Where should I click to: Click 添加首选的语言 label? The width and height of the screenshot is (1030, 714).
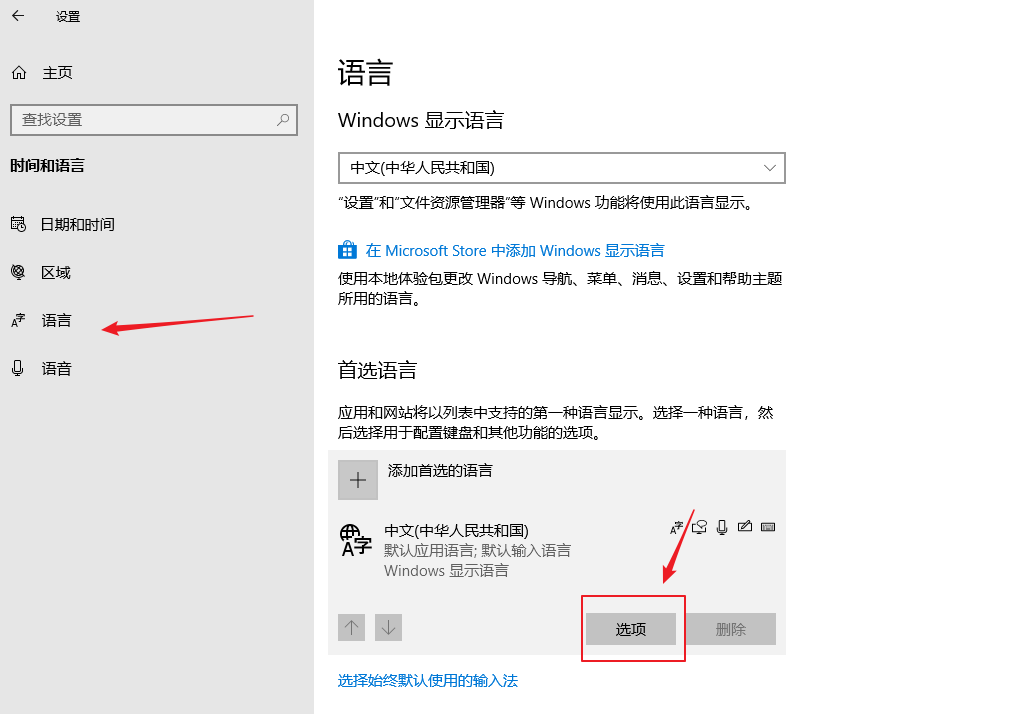440,470
